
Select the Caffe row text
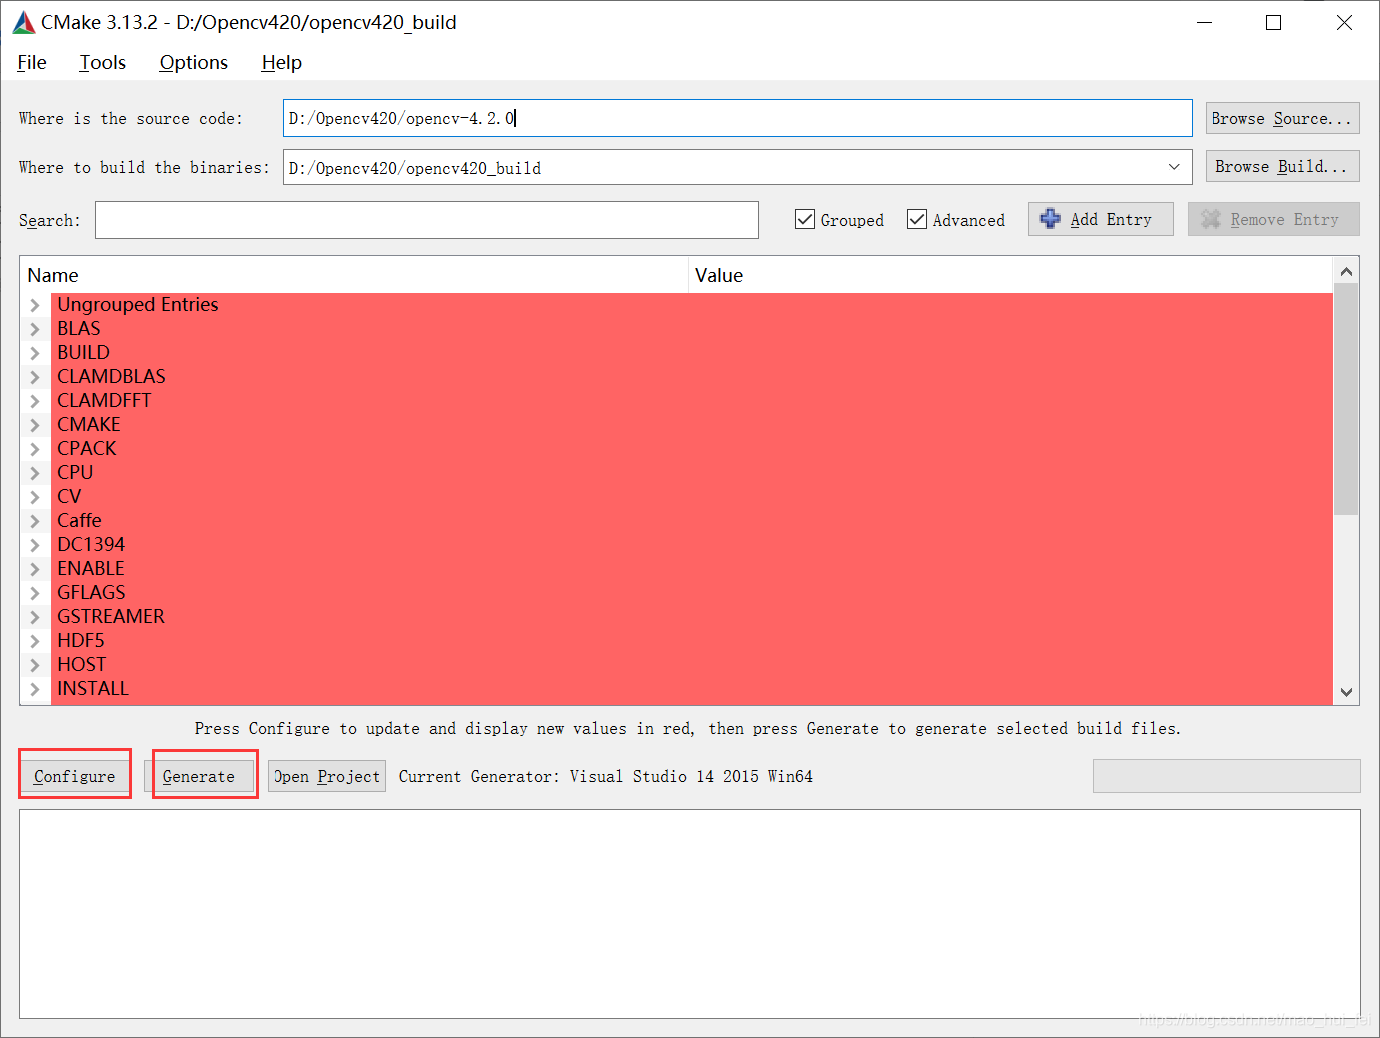pyautogui.click(x=79, y=521)
